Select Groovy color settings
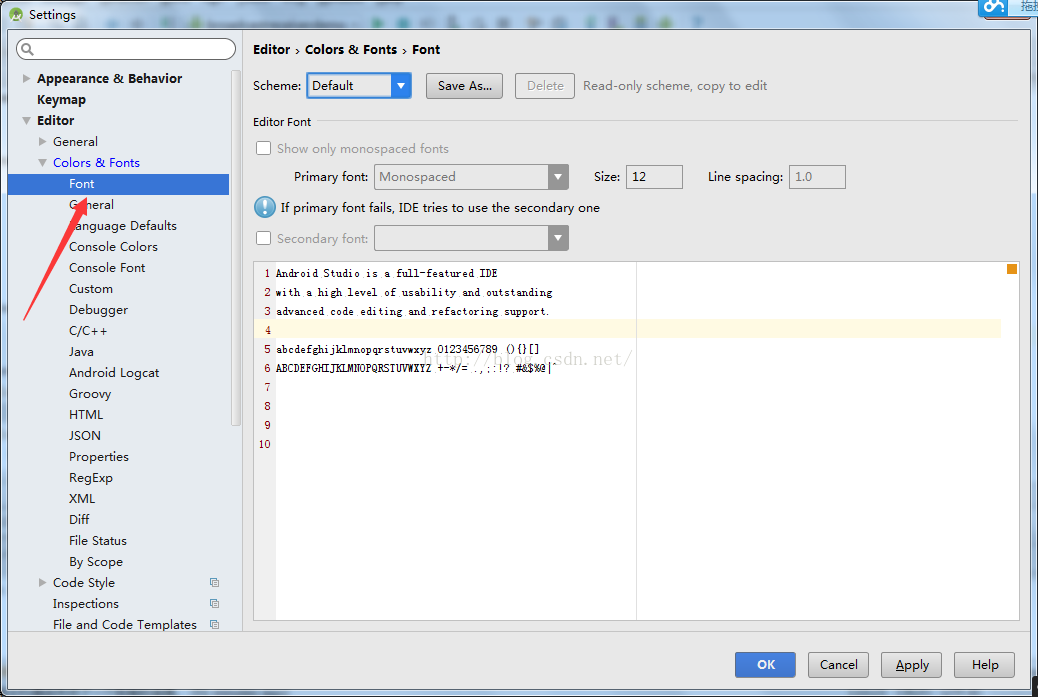Image resolution: width=1038 pixels, height=697 pixels. point(90,394)
